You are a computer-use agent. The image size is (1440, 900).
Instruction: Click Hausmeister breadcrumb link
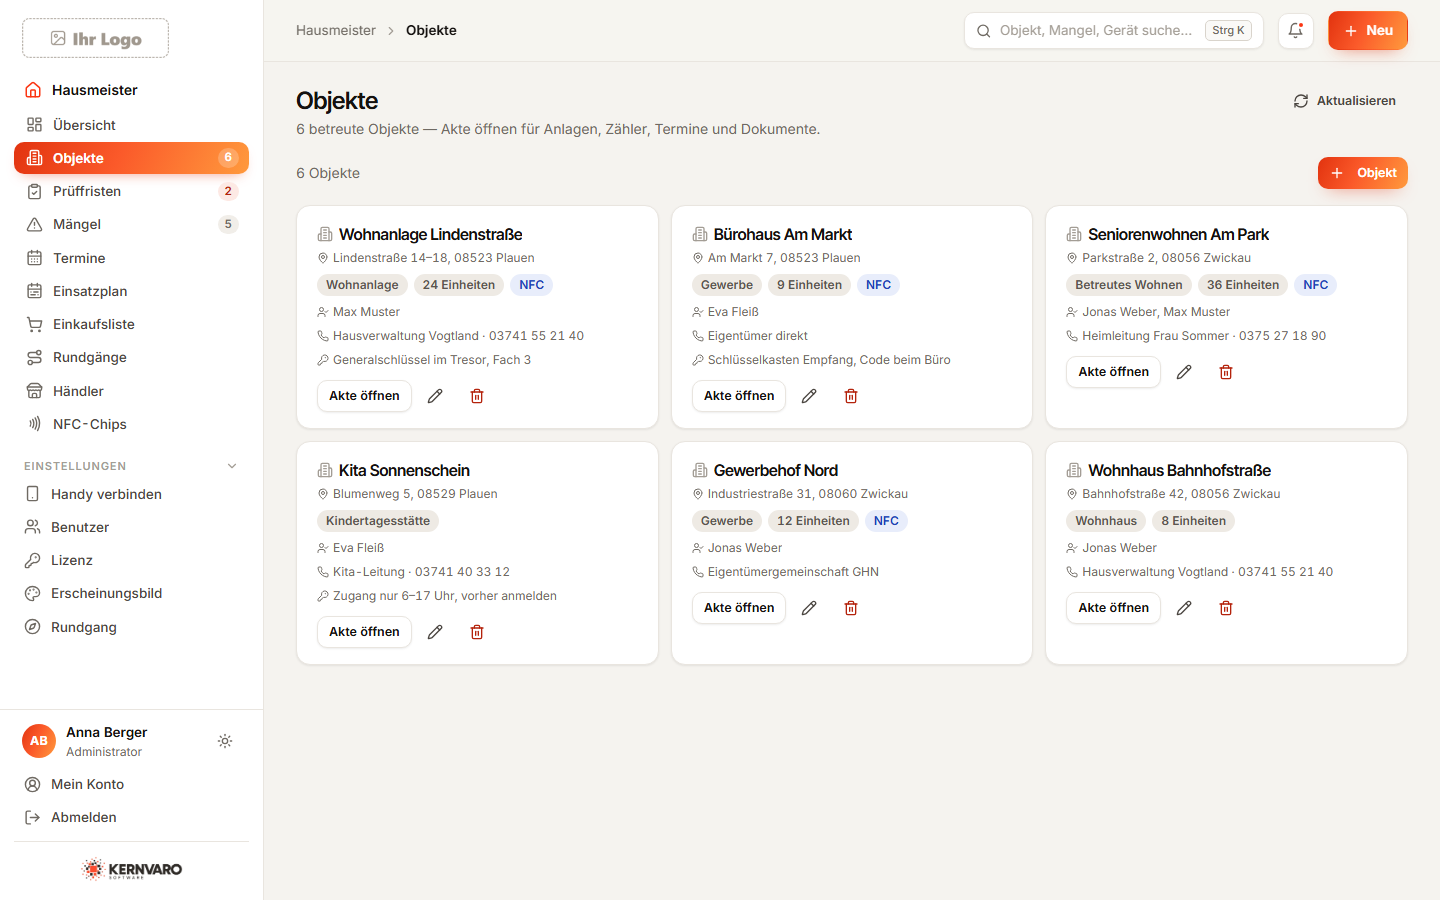pos(336,30)
